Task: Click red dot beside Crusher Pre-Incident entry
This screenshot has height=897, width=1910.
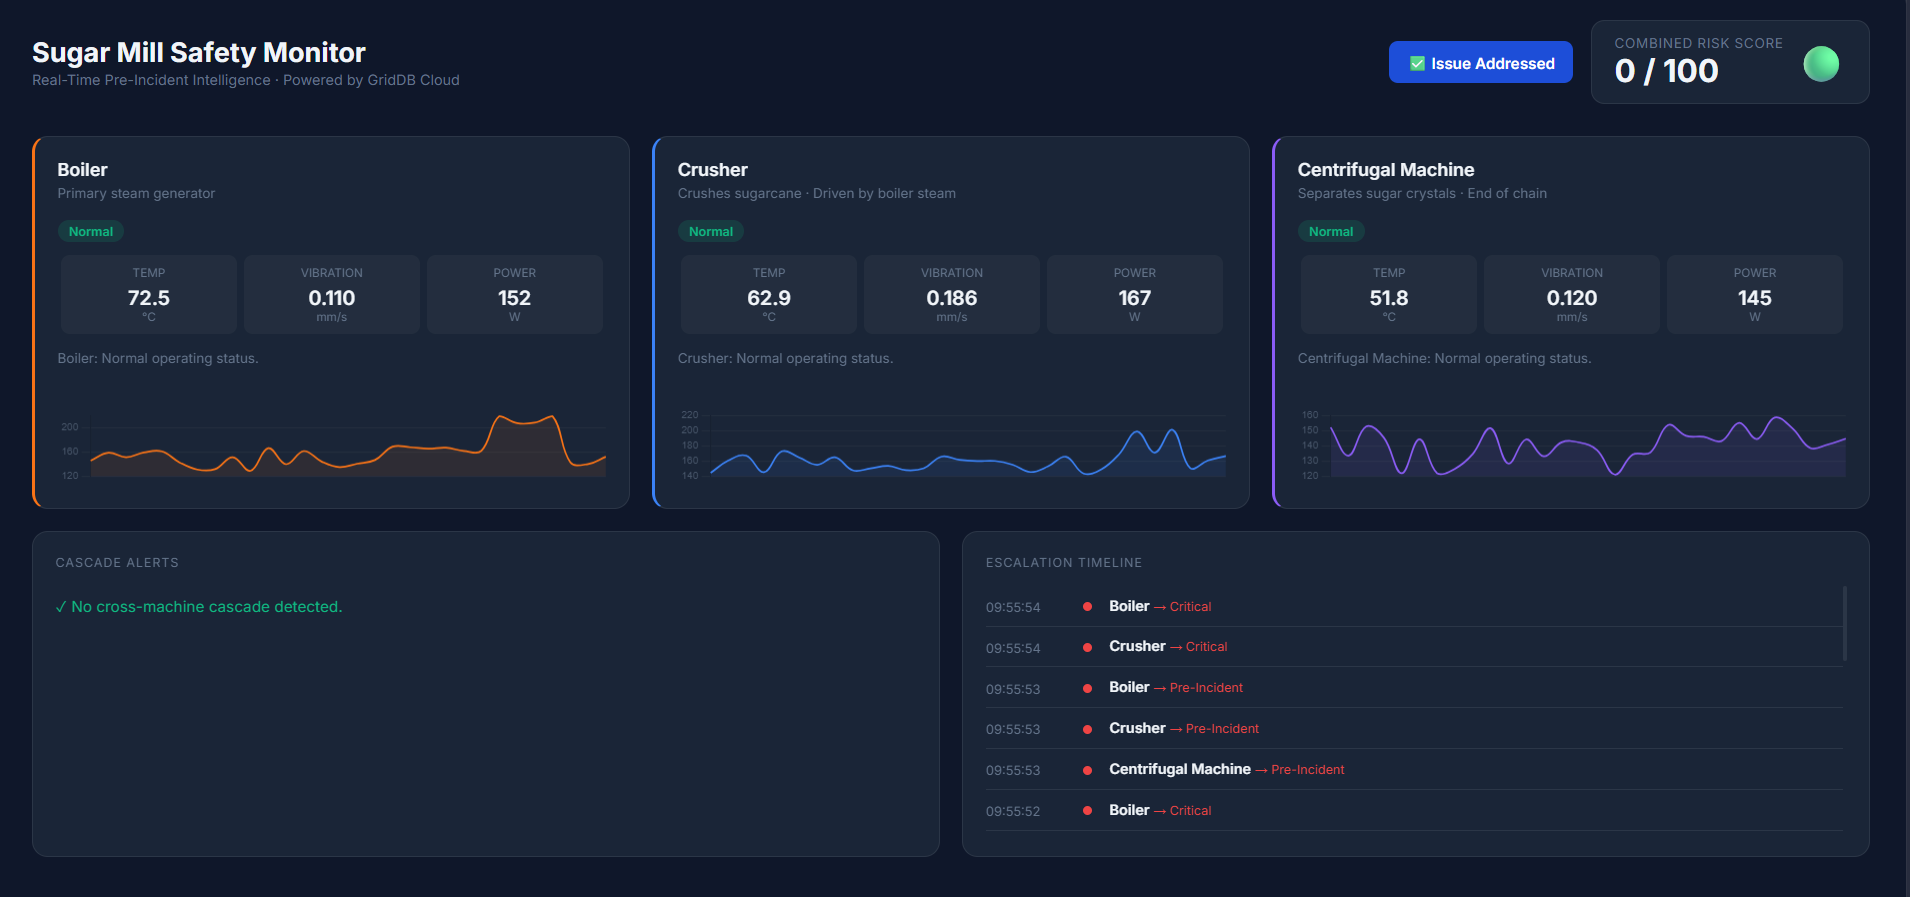Action: 1087,729
